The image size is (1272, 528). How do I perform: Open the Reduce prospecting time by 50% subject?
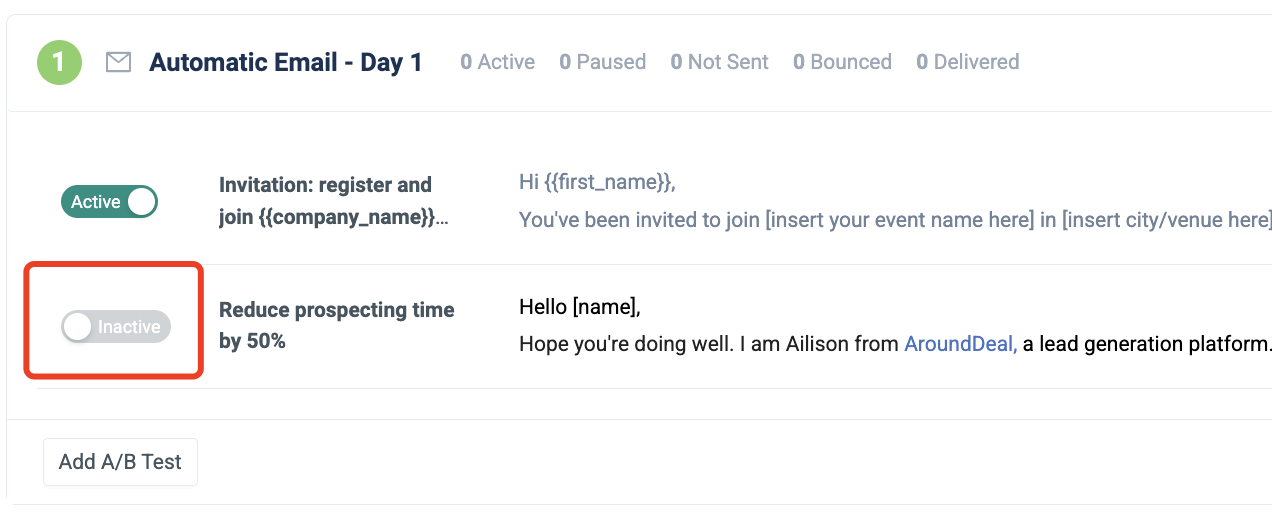(336, 325)
